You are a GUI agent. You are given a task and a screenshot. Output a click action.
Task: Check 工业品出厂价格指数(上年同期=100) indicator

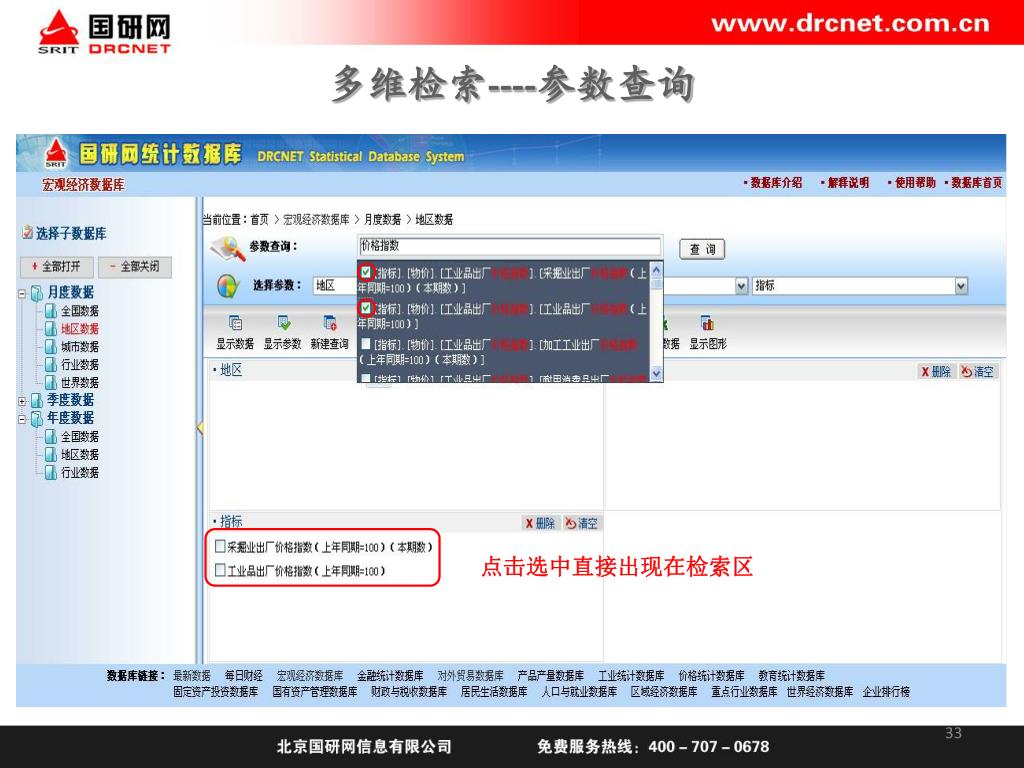tap(220, 570)
